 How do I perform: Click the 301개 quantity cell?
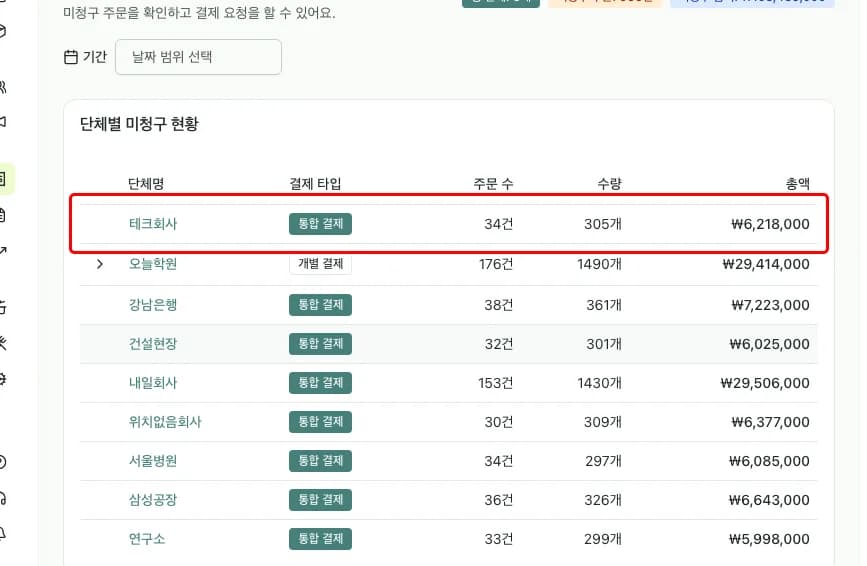pos(604,344)
